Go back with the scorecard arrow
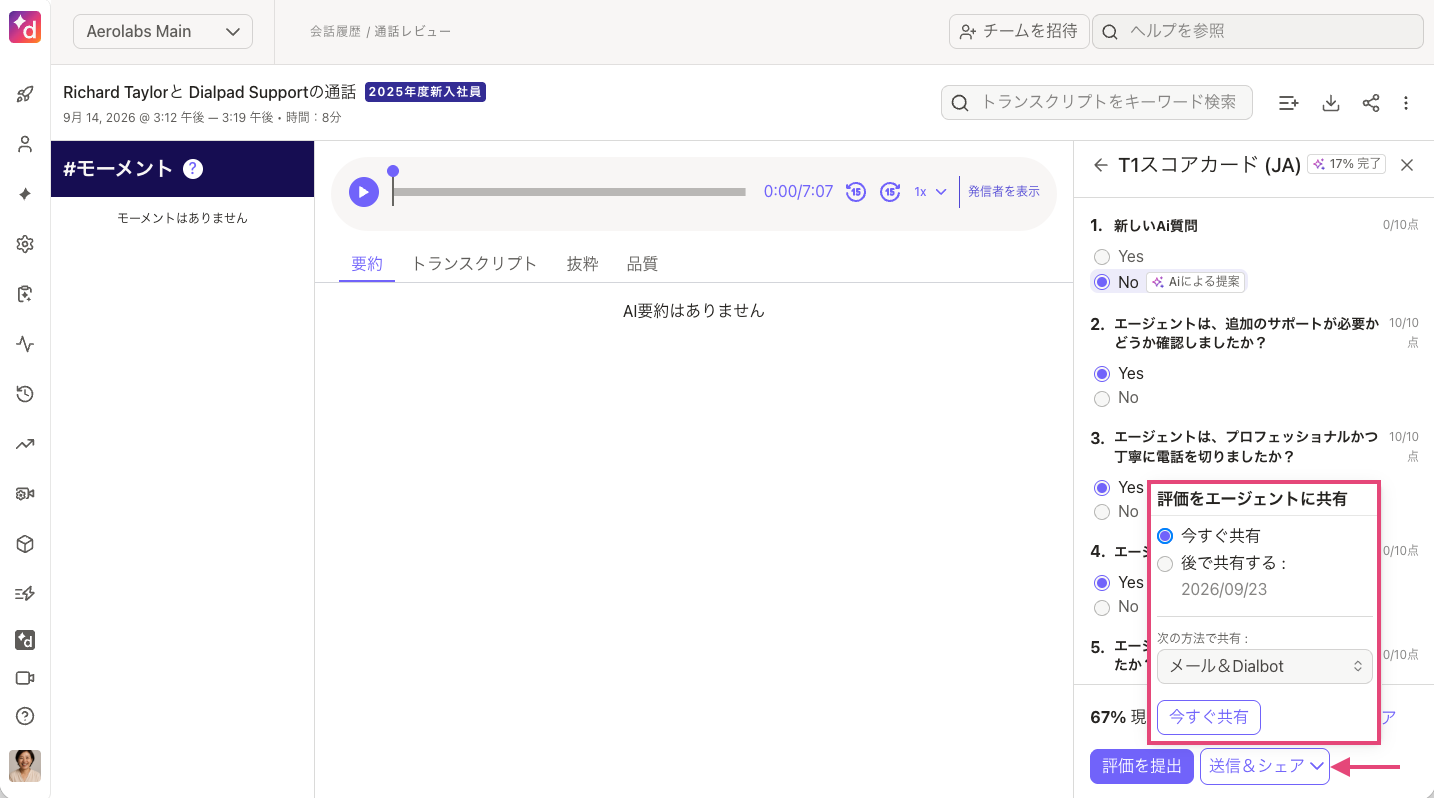The height and width of the screenshot is (798, 1434). pos(1101,165)
